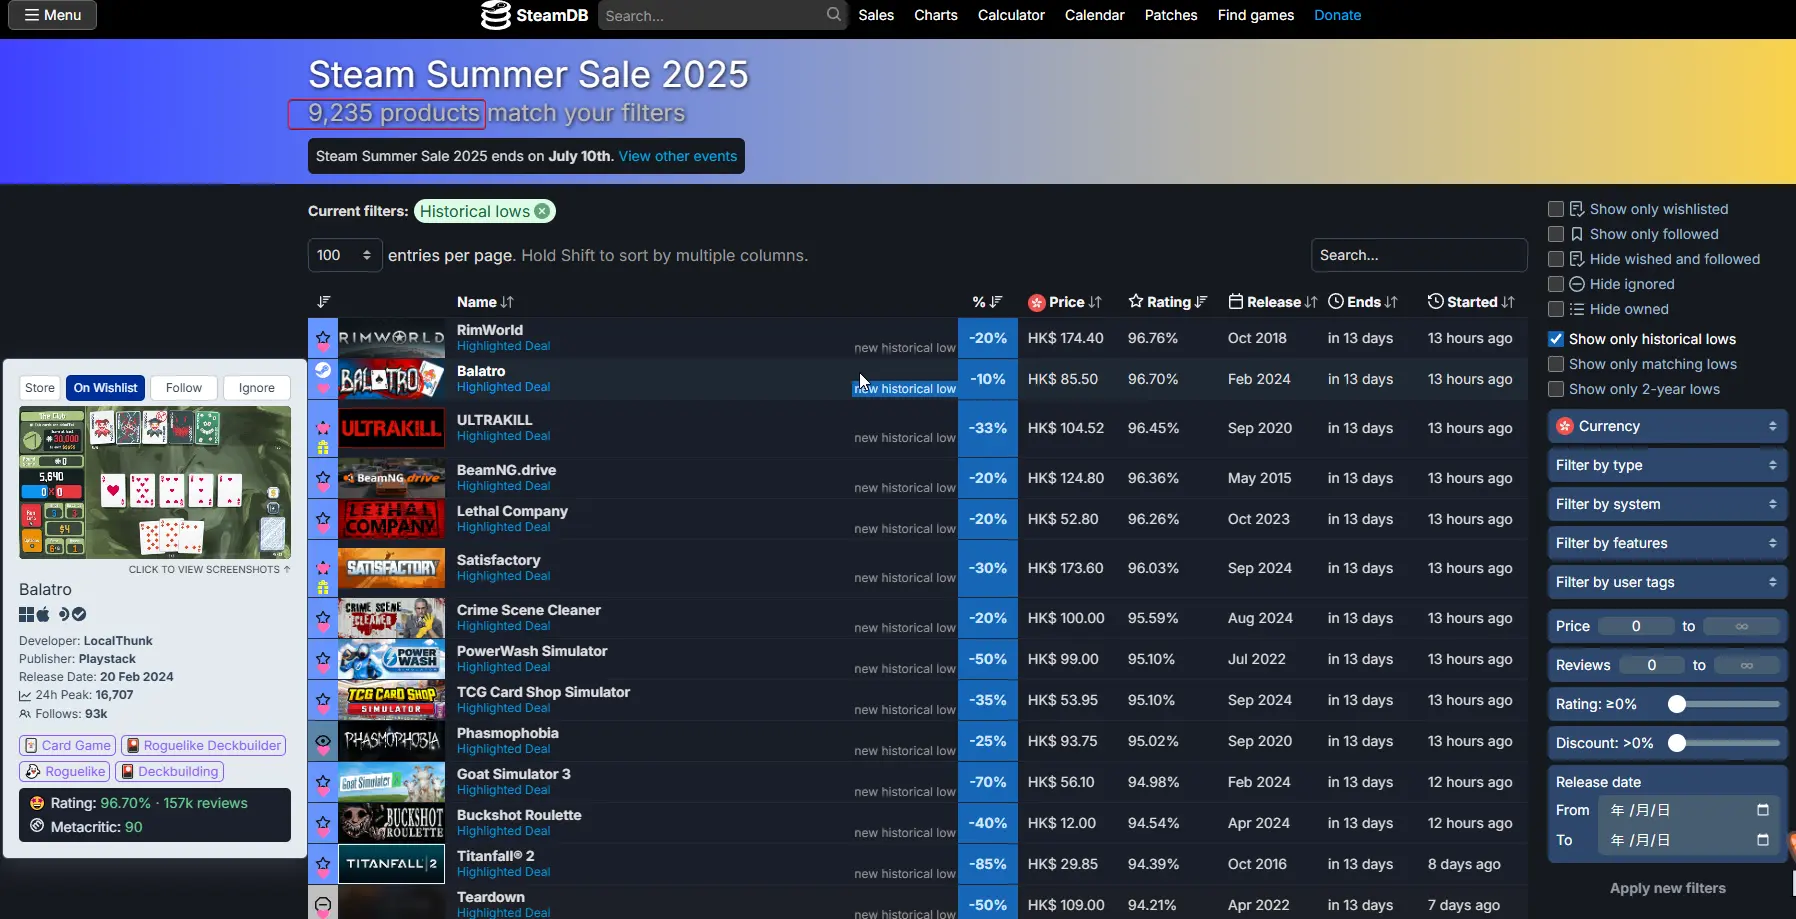
Task: Click the calendar icon in the To date field
Action: (1763, 840)
